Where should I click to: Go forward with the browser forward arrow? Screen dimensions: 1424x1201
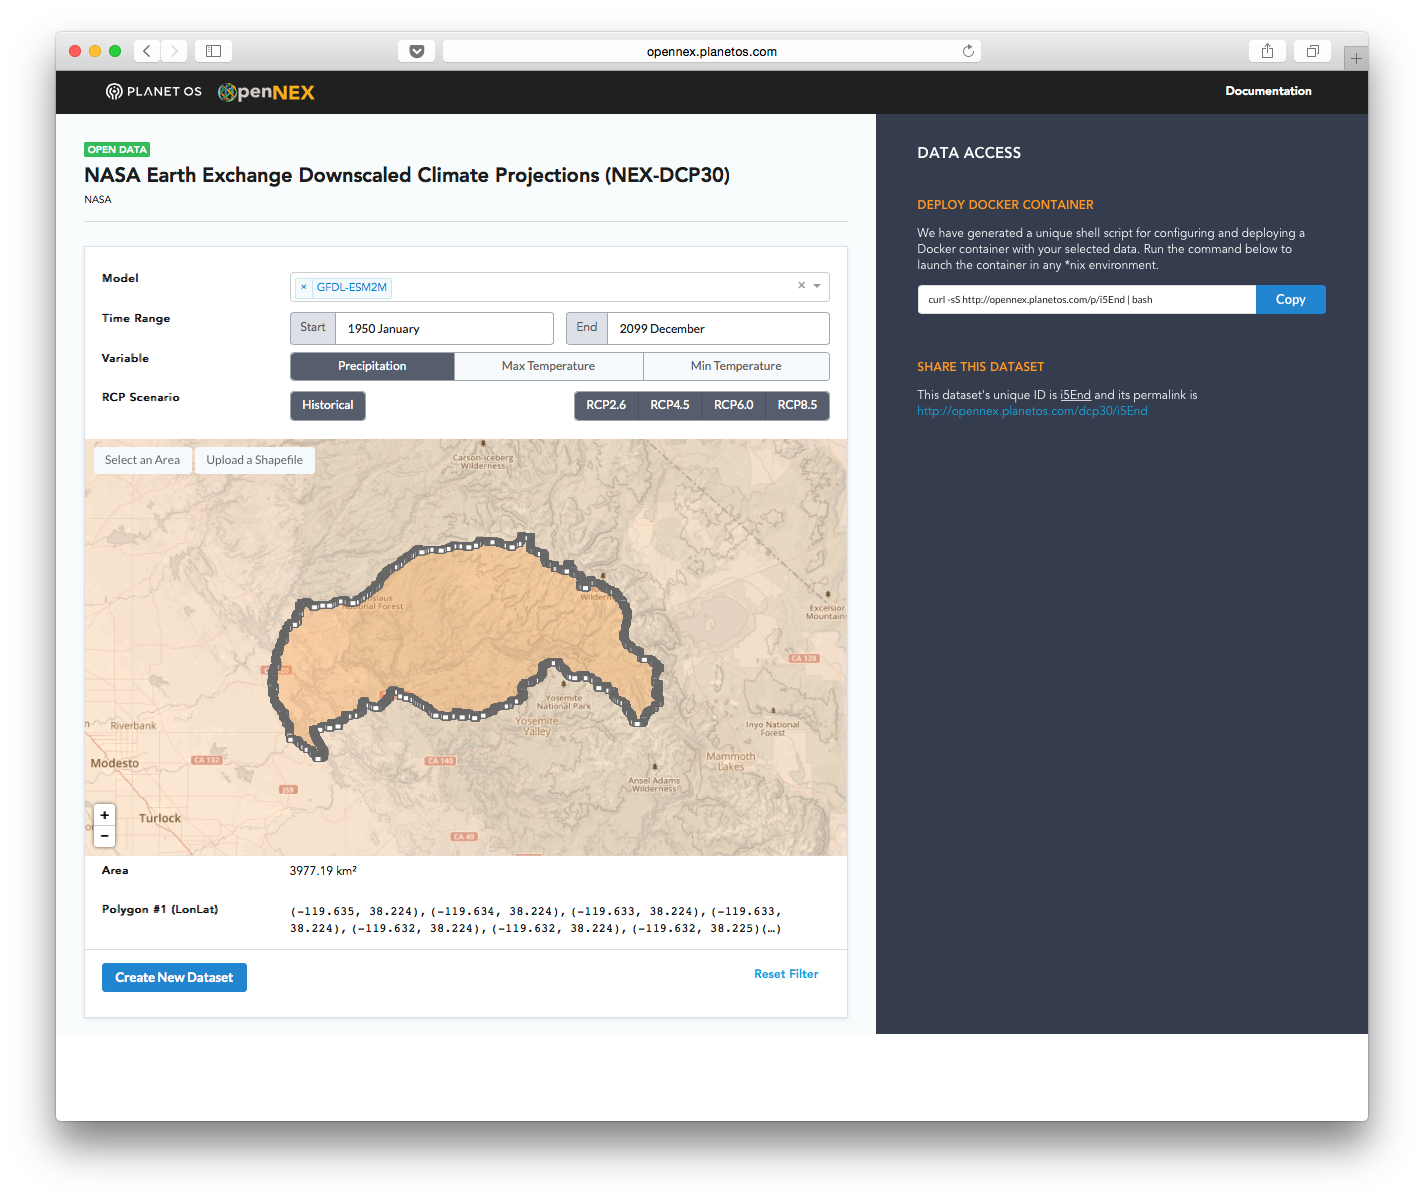pyautogui.click(x=174, y=51)
